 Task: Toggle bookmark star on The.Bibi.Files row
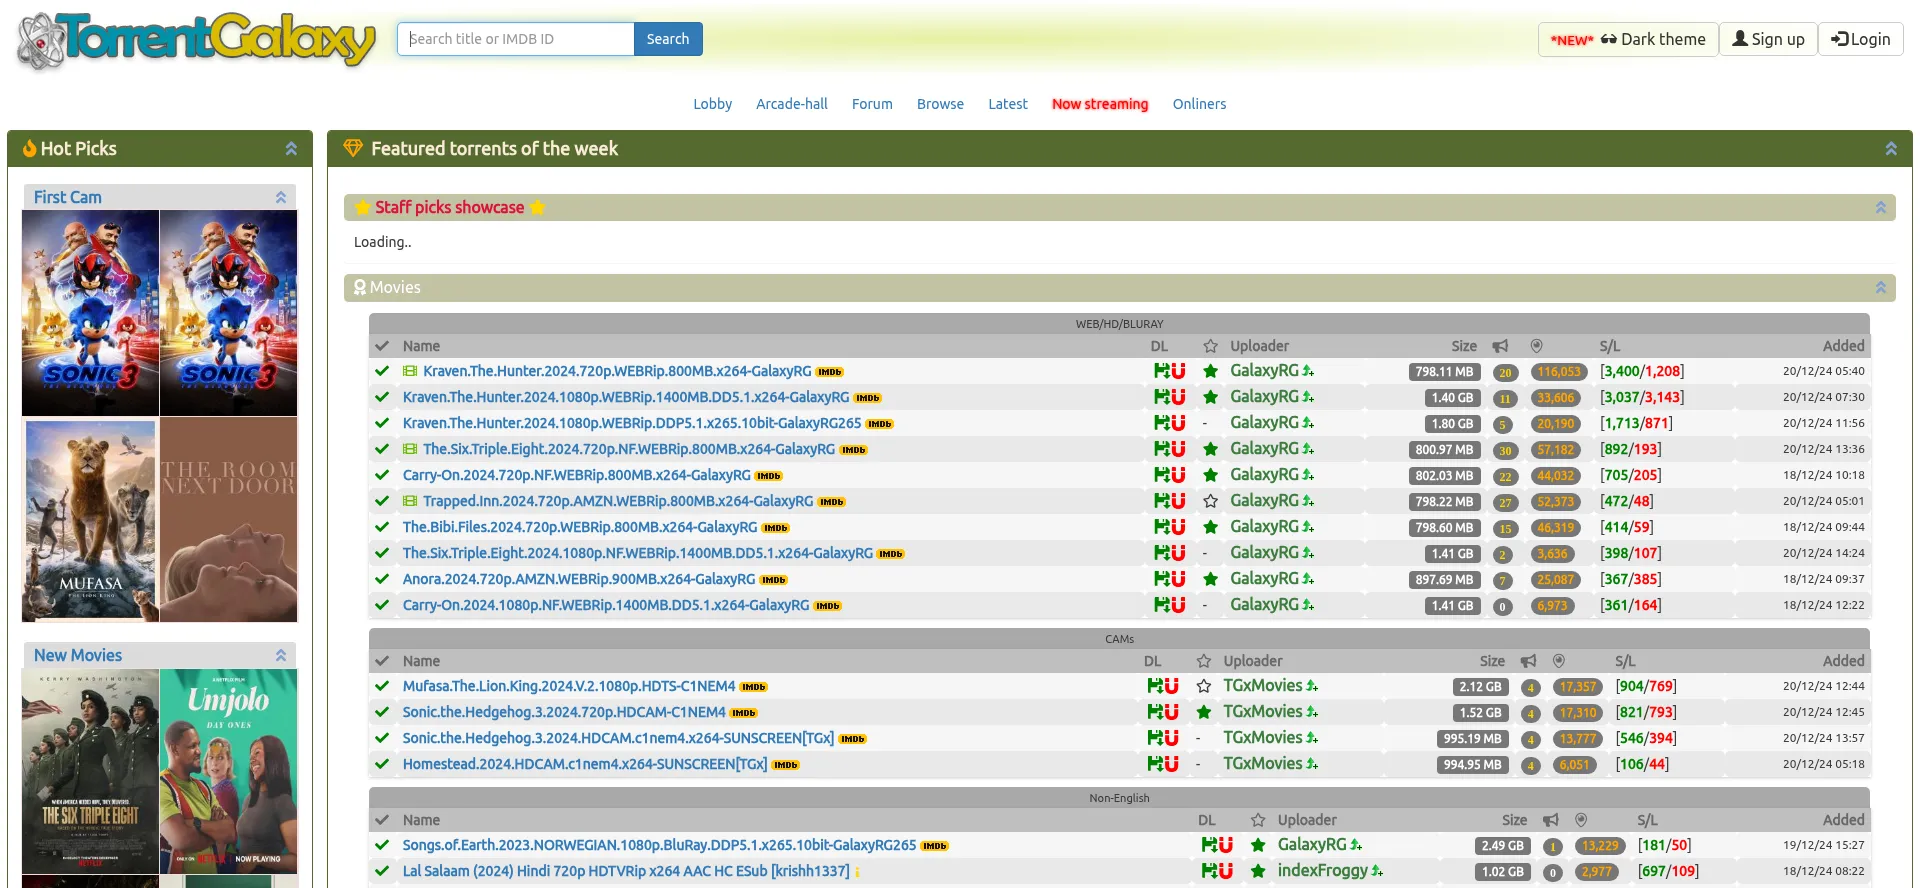(x=1210, y=527)
